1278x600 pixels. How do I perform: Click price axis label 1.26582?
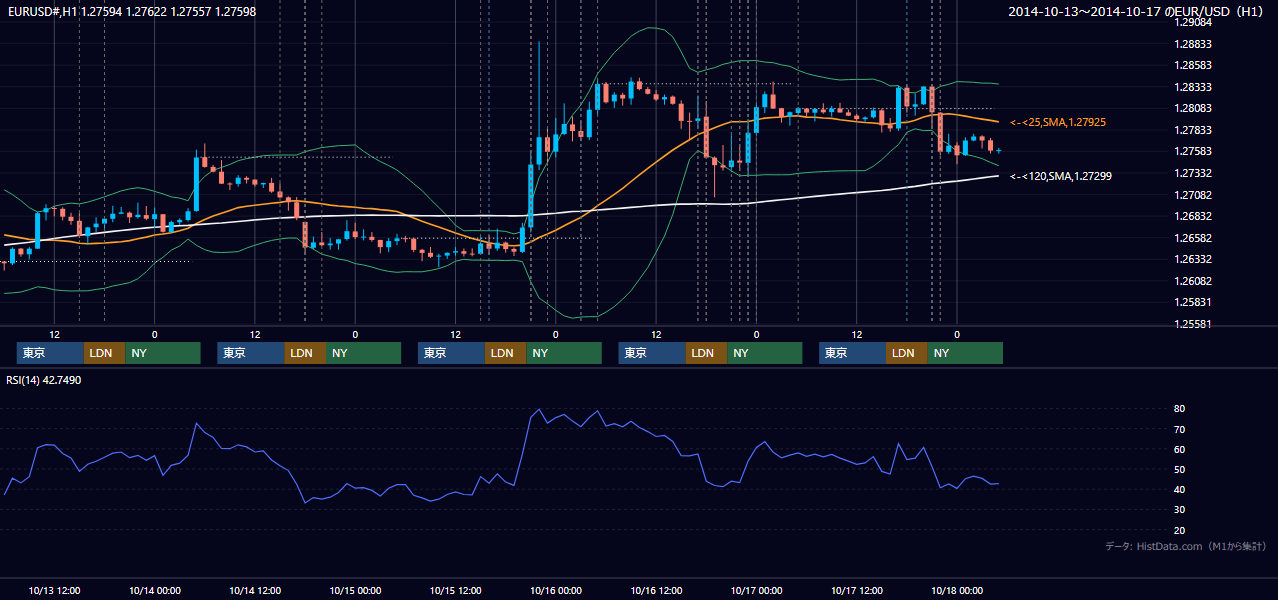pos(1193,238)
